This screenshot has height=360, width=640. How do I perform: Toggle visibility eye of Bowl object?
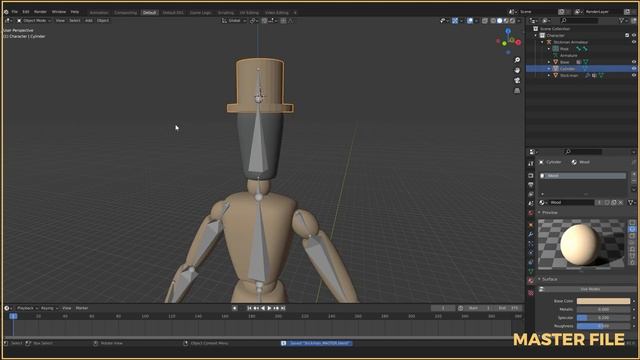(634, 62)
